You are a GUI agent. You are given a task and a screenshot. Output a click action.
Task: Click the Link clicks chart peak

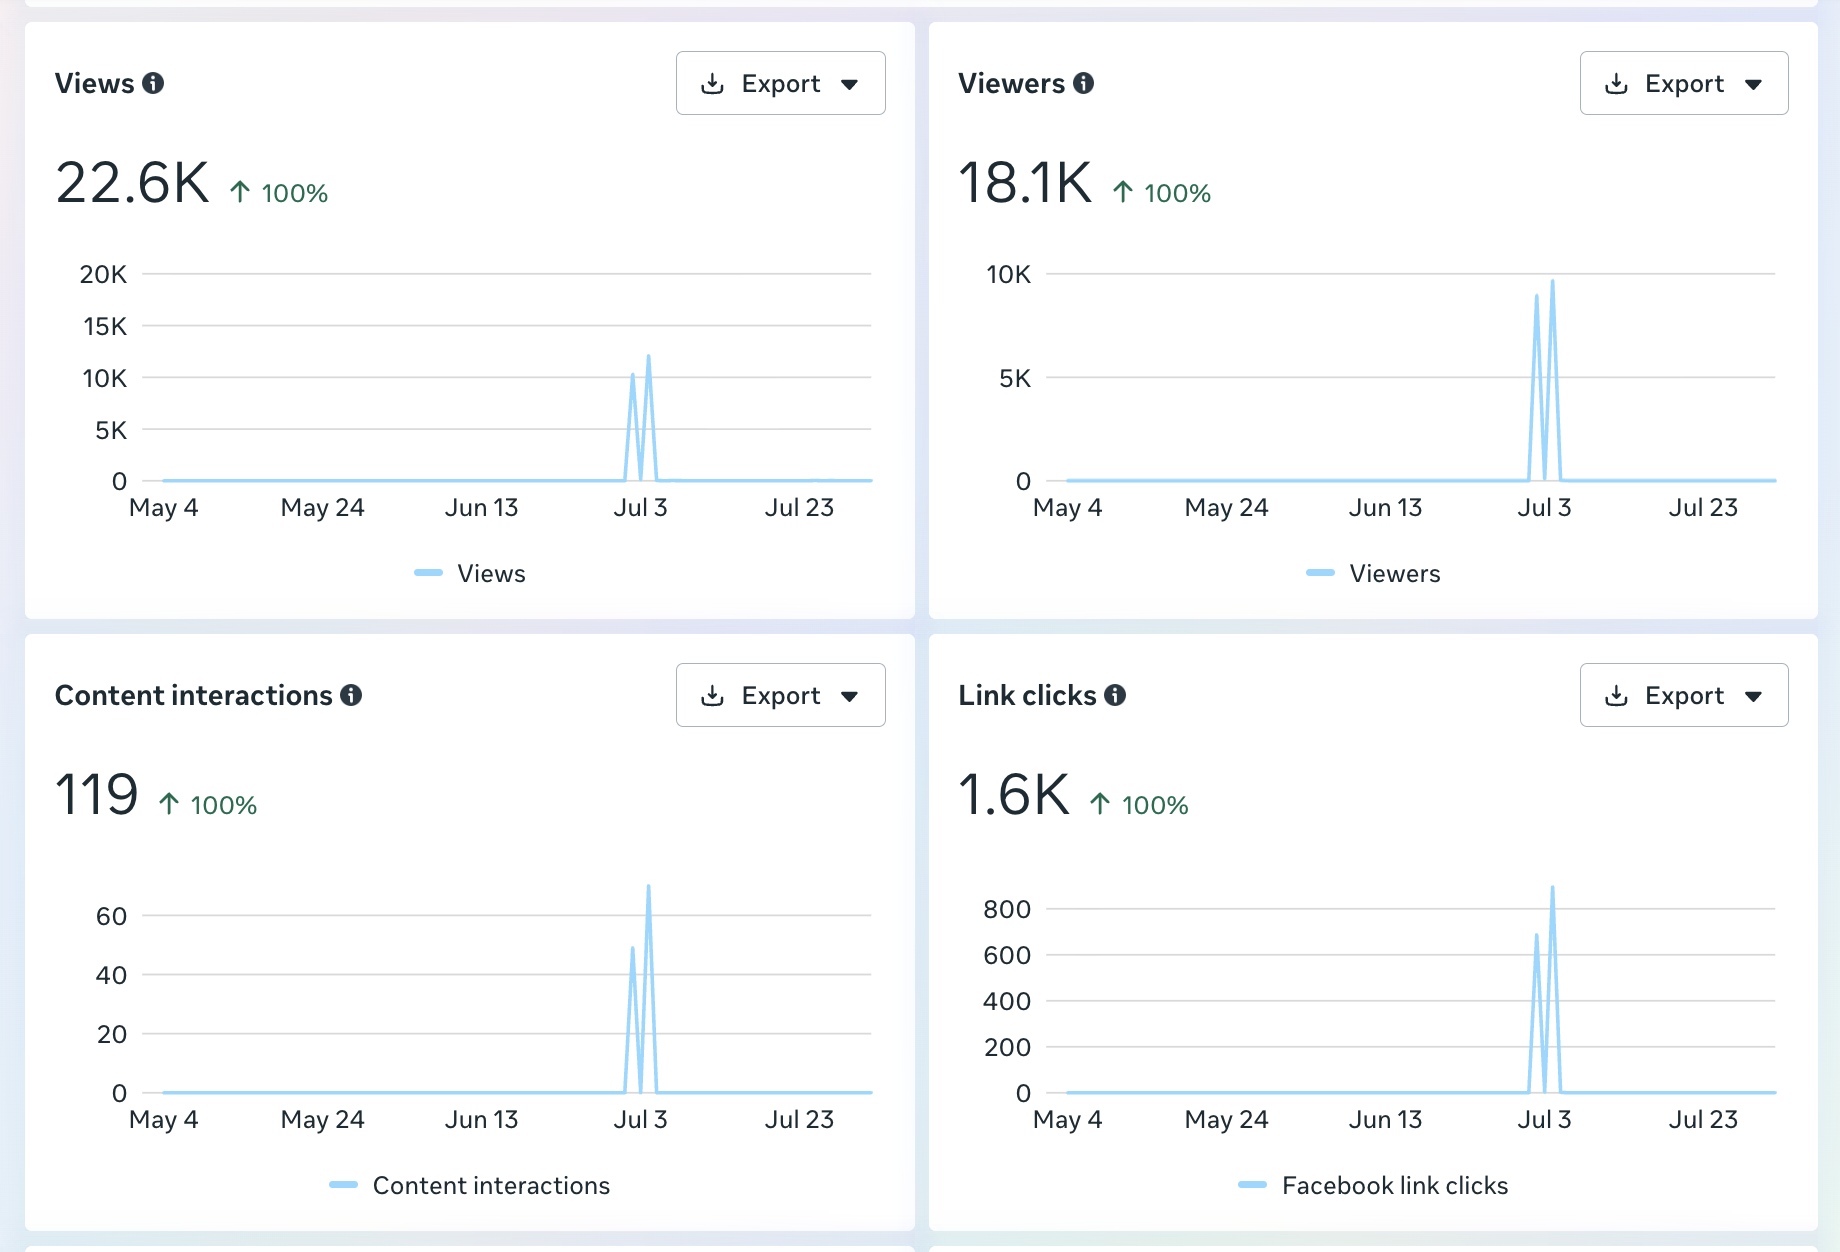click(x=1552, y=888)
